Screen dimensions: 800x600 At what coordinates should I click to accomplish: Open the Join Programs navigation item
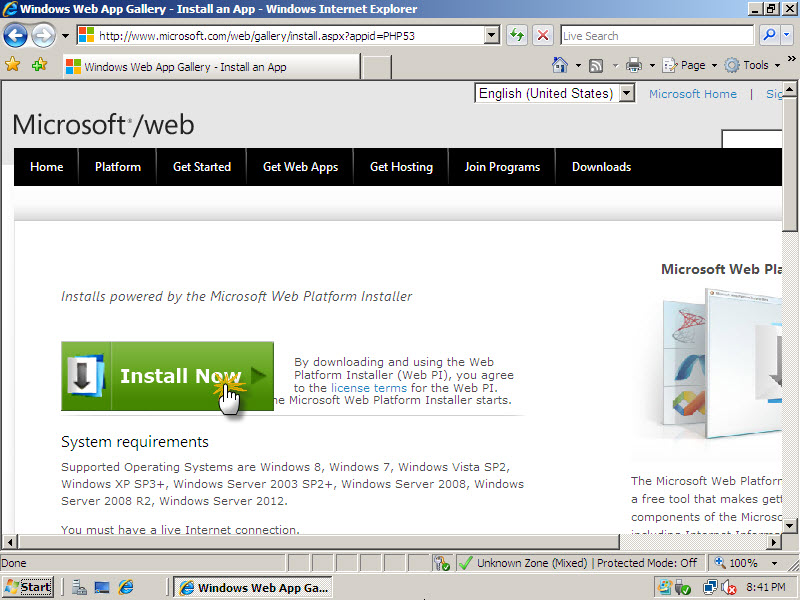[x=502, y=167]
